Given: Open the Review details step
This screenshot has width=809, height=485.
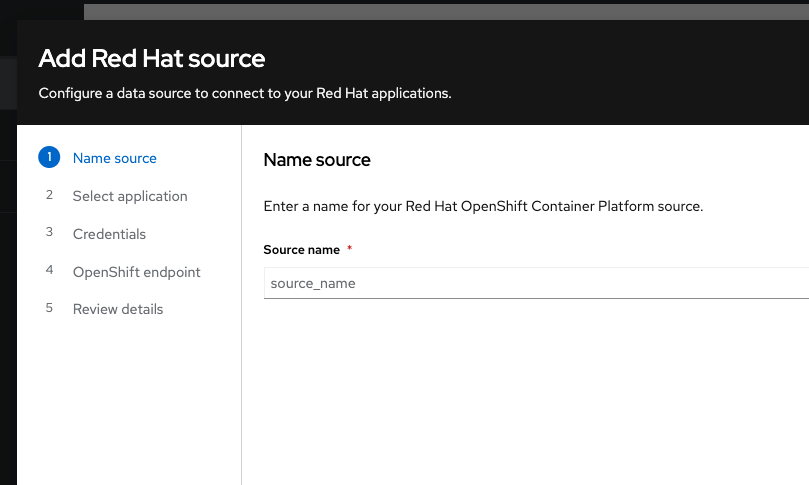Looking at the screenshot, I should click(118, 309).
